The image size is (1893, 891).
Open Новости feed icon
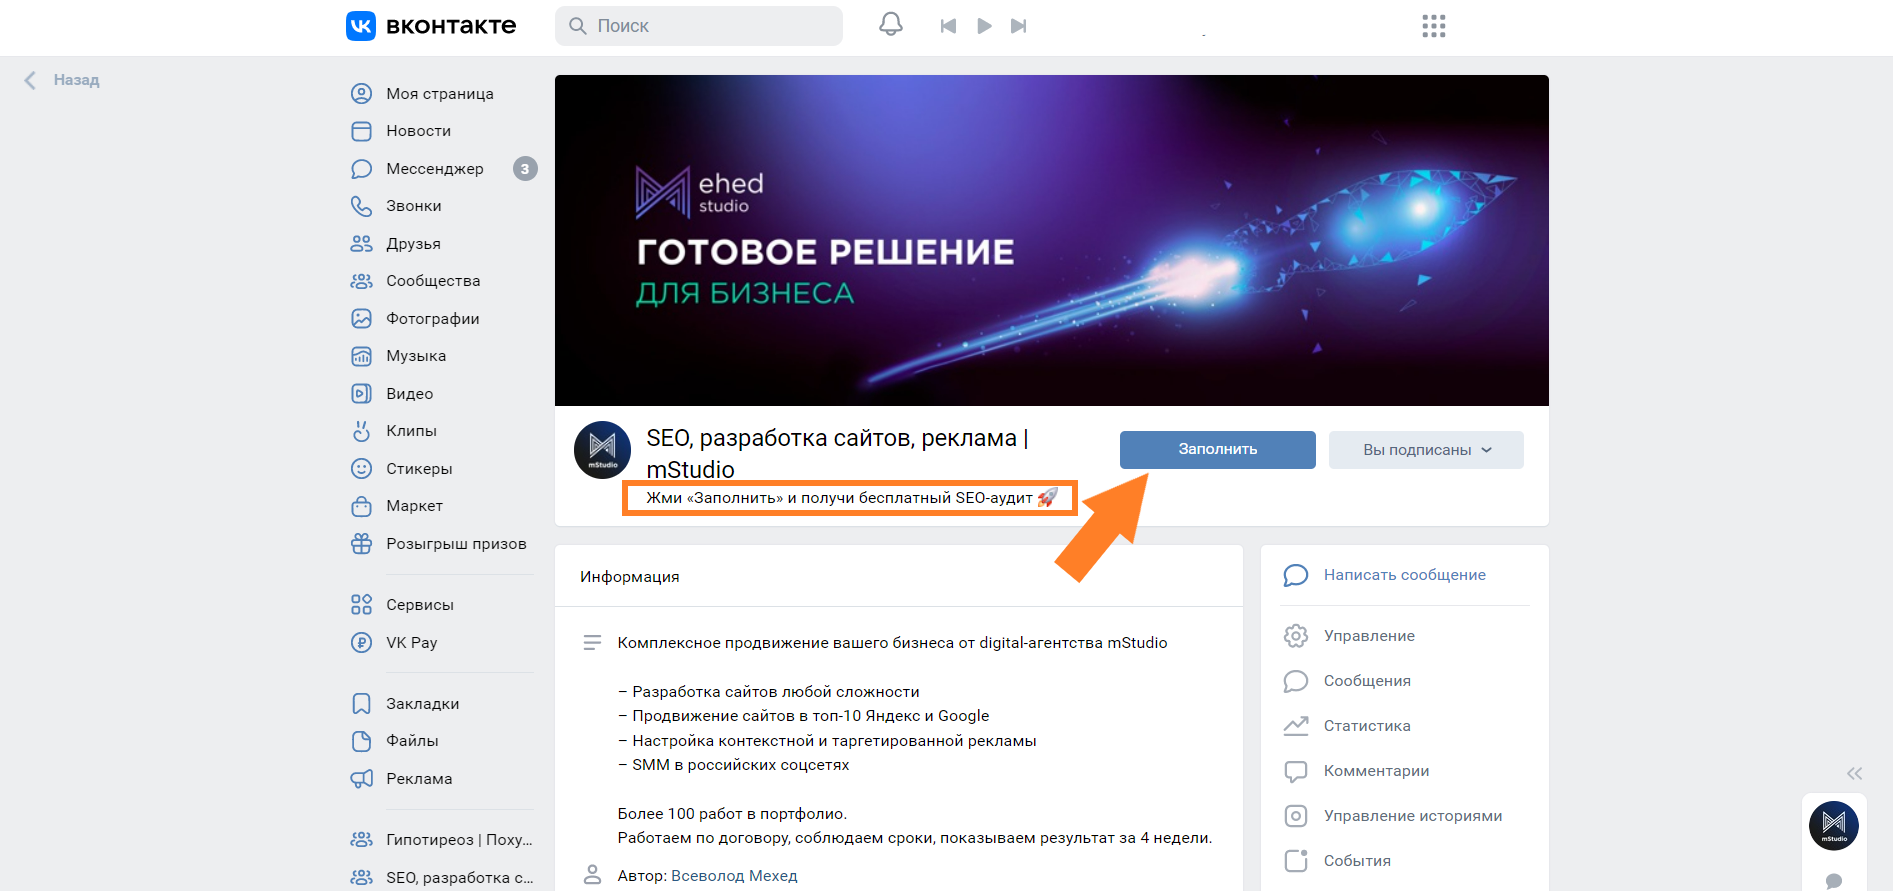pyautogui.click(x=361, y=131)
